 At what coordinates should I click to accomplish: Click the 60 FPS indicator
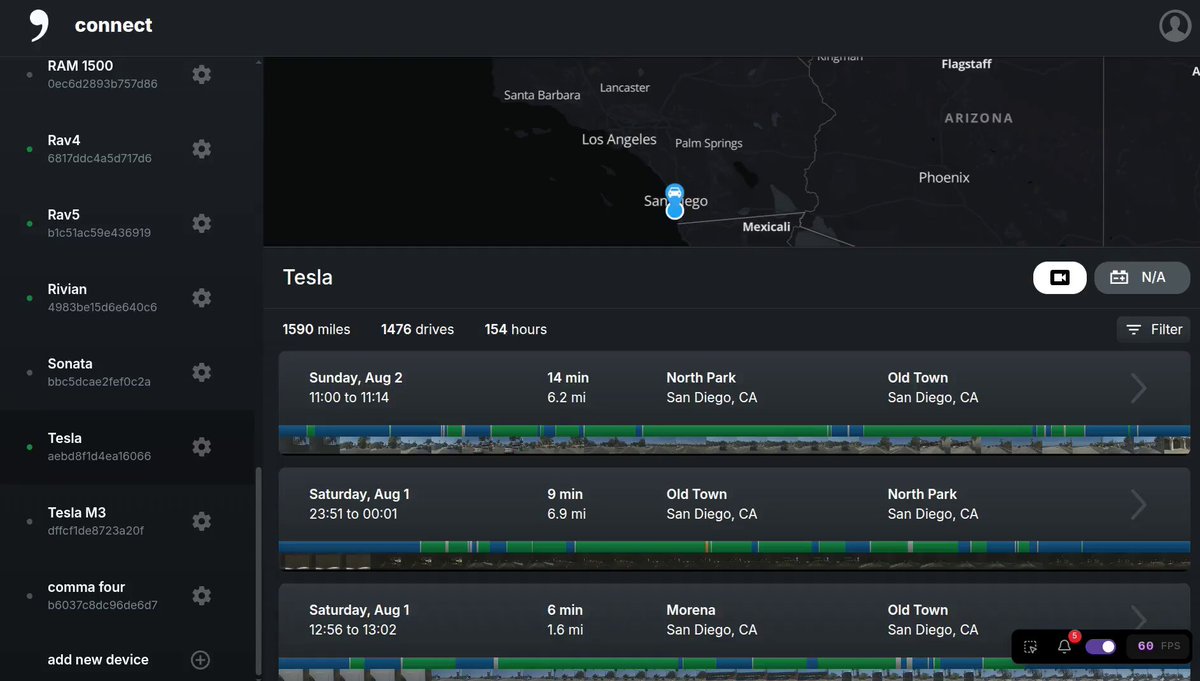[1159, 647]
